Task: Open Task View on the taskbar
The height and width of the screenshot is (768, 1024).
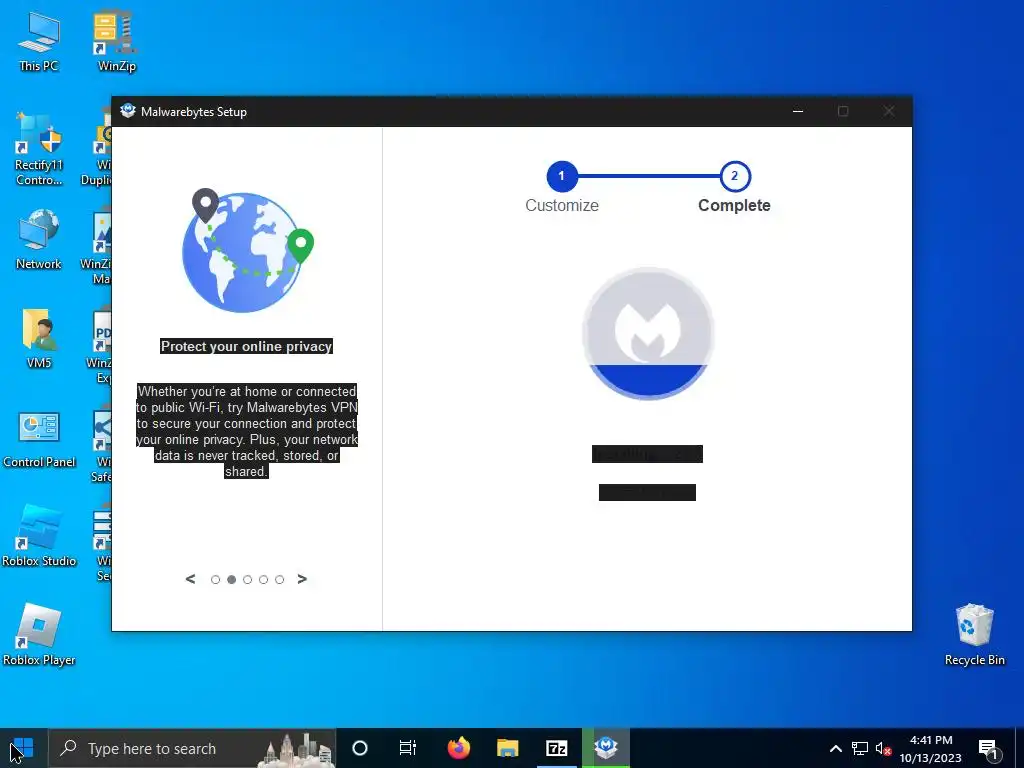Action: pos(408,748)
